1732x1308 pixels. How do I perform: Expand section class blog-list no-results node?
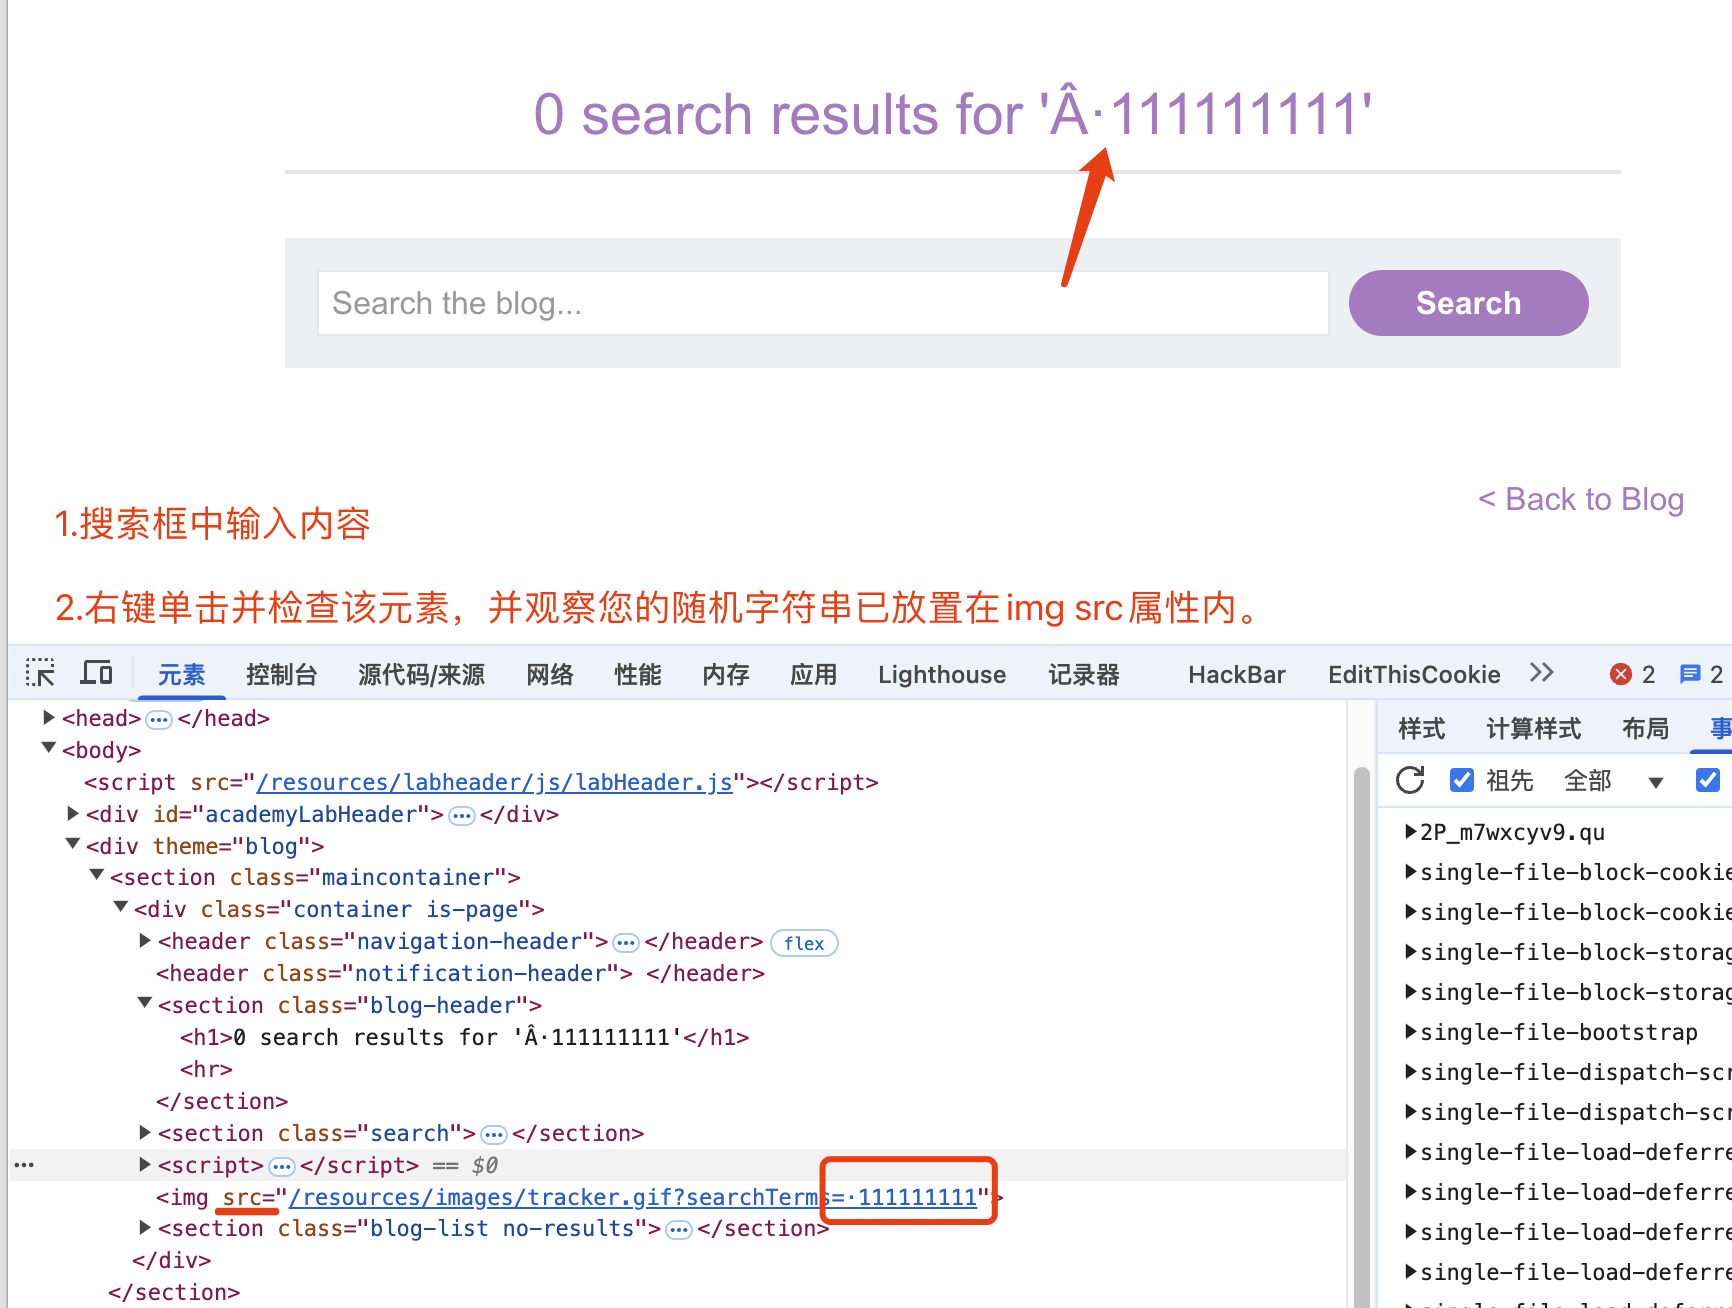145,1227
